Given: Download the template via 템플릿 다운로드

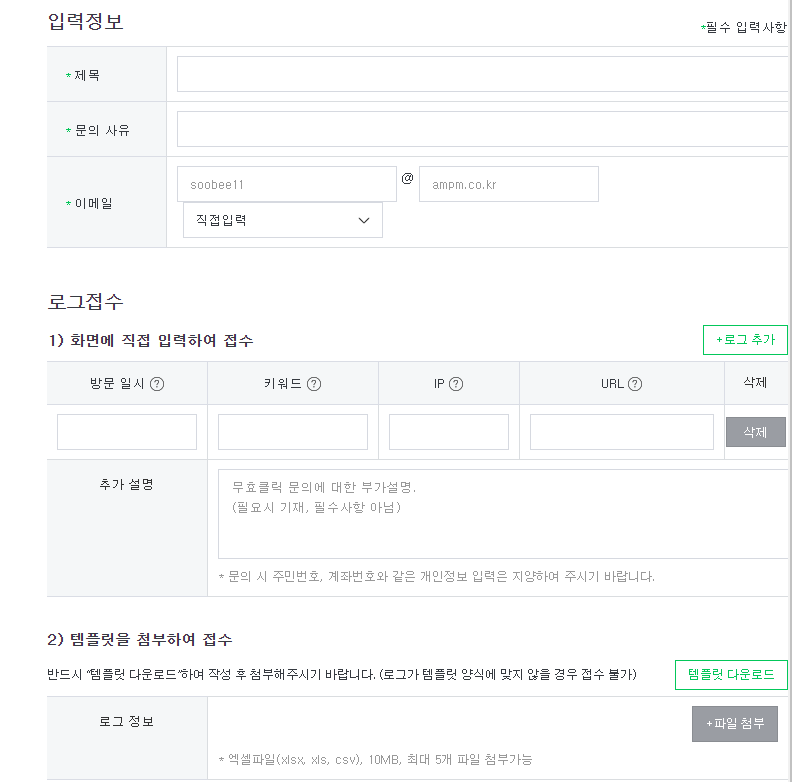Looking at the screenshot, I should click(x=731, y=674).
